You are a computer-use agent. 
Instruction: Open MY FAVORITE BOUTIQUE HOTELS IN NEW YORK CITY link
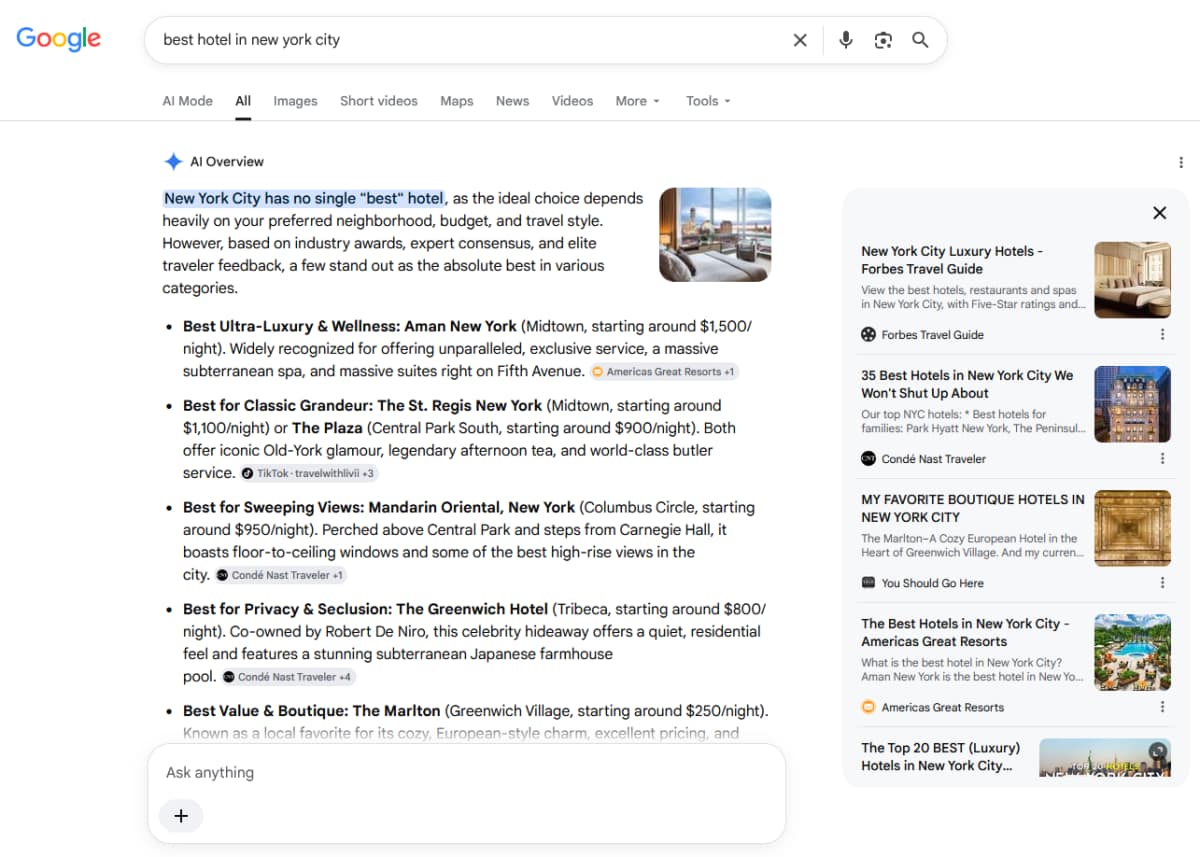[973, 508]
